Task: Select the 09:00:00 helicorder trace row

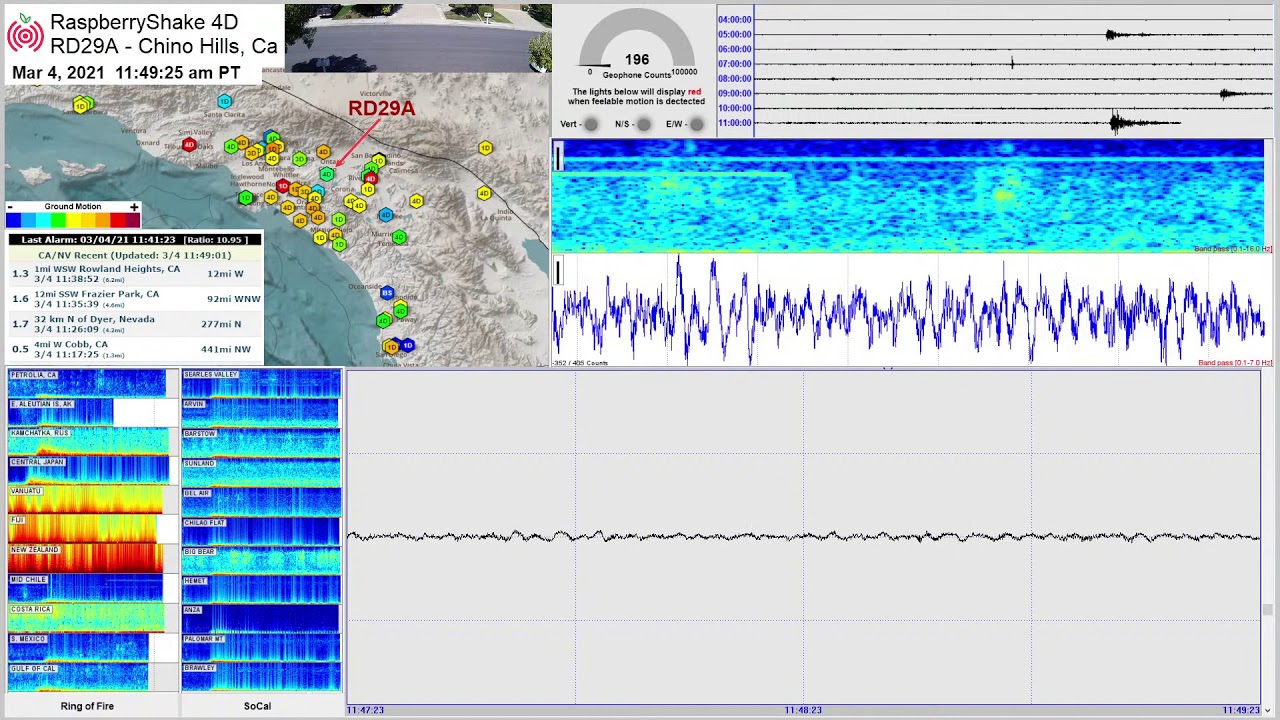Action: tap(995, 93)
